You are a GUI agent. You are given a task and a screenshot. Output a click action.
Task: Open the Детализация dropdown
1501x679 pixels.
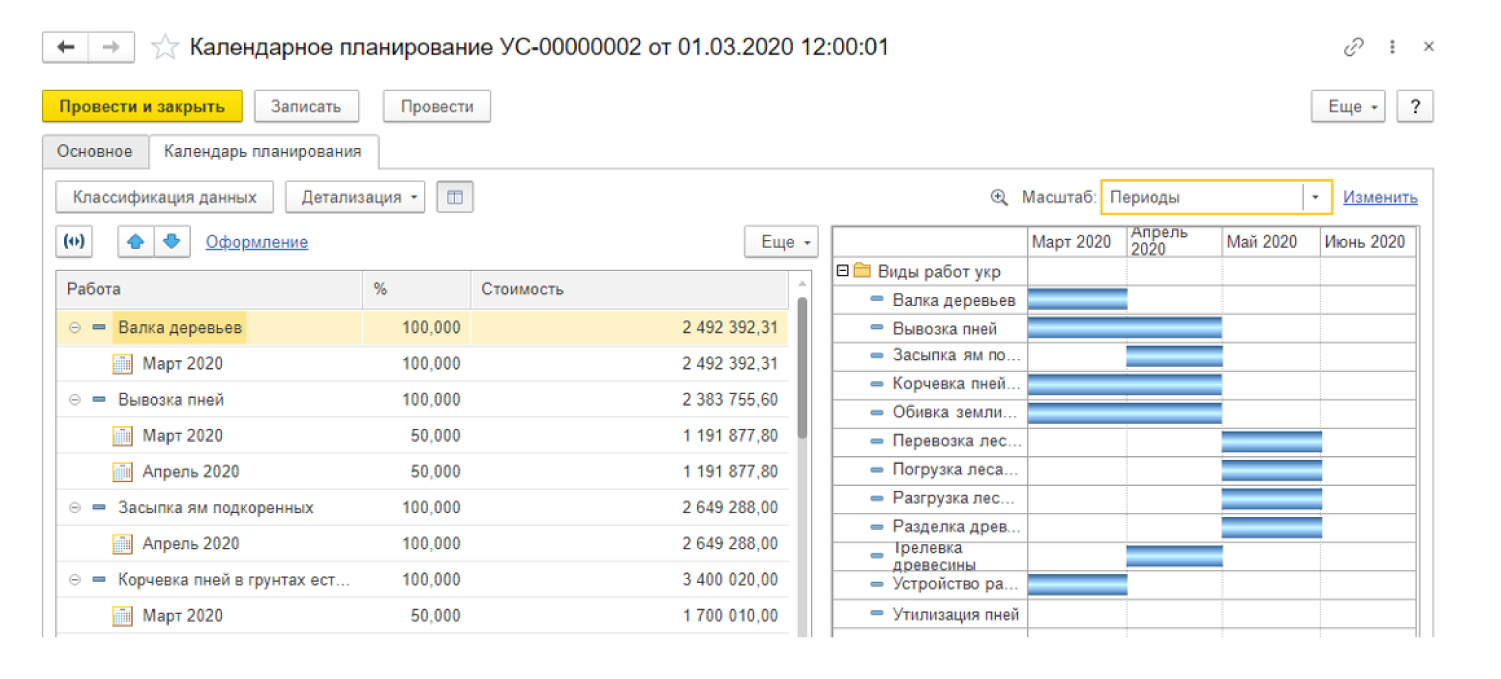(355, 197)
